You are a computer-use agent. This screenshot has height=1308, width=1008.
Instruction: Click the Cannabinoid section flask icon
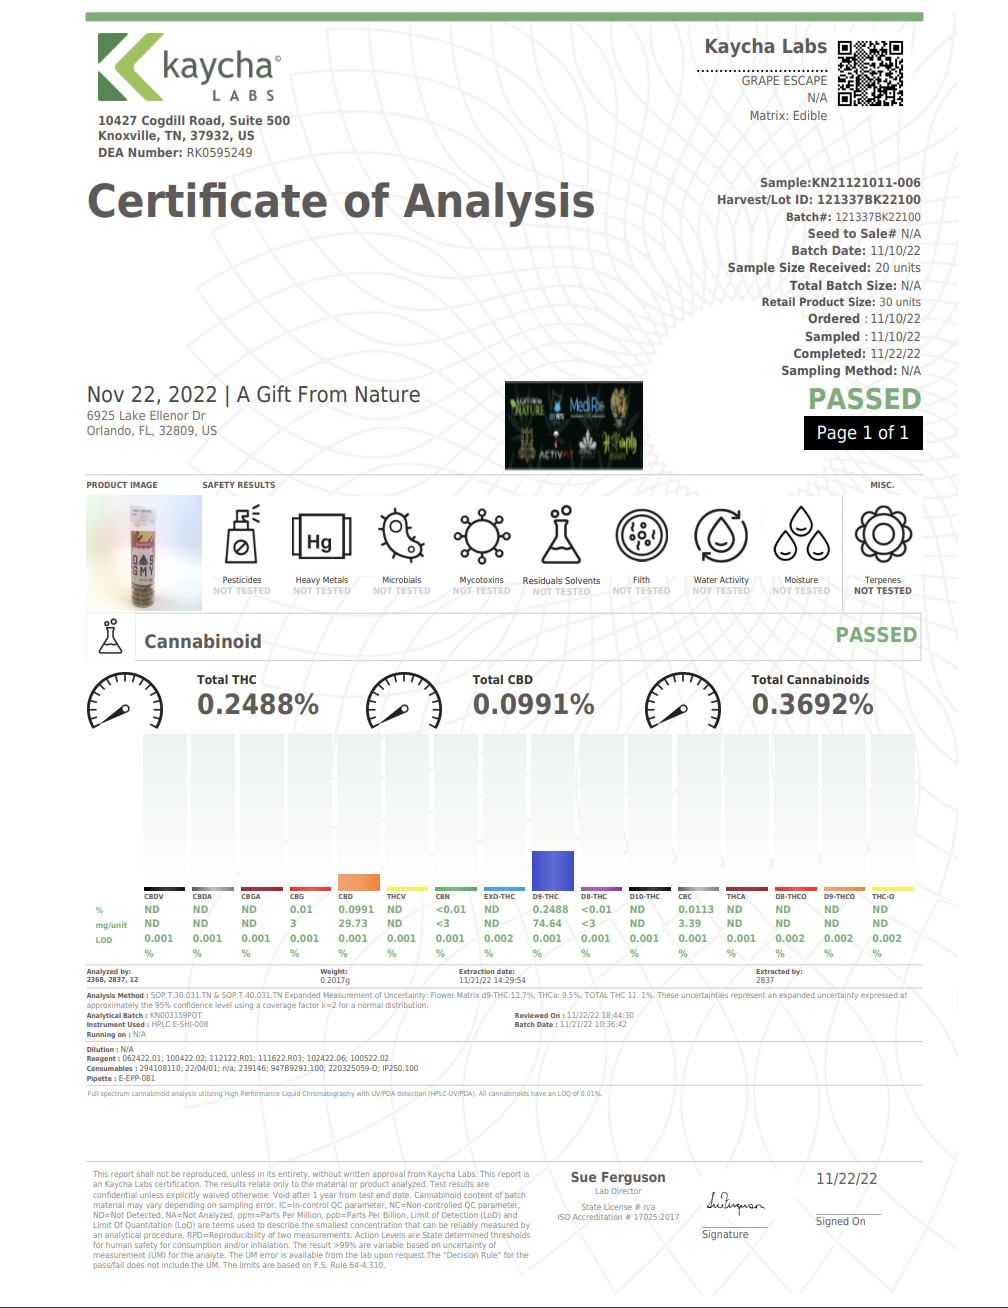tap(111, 637)
